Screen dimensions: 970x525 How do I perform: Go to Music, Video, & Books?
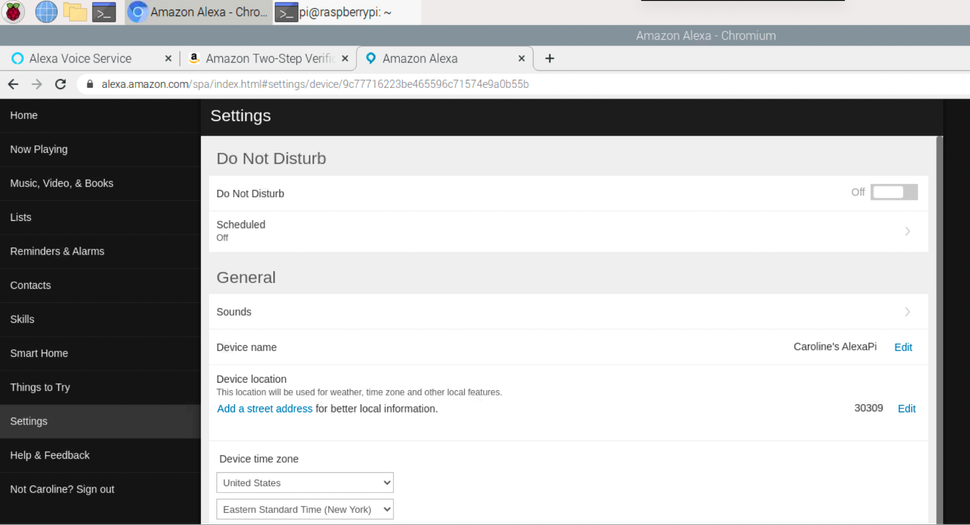(x=62, y=183)
